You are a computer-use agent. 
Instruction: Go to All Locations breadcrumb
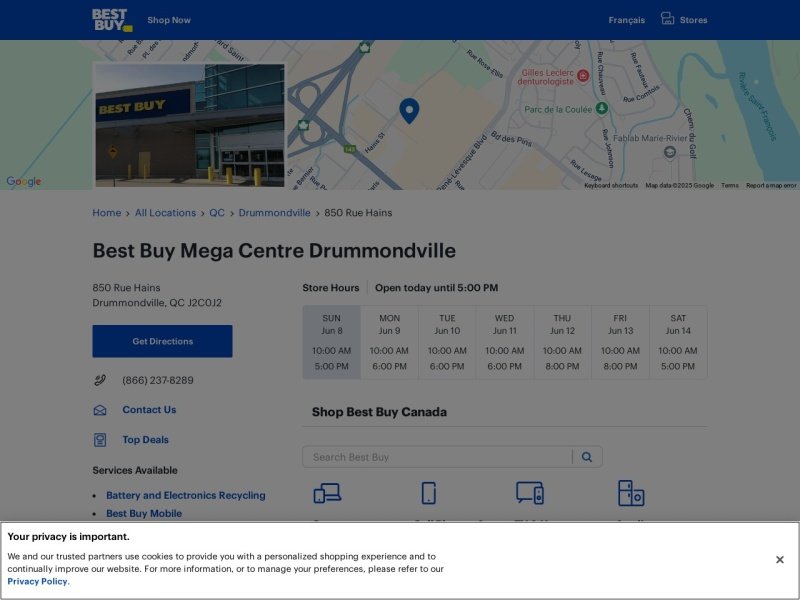[165, 213]
